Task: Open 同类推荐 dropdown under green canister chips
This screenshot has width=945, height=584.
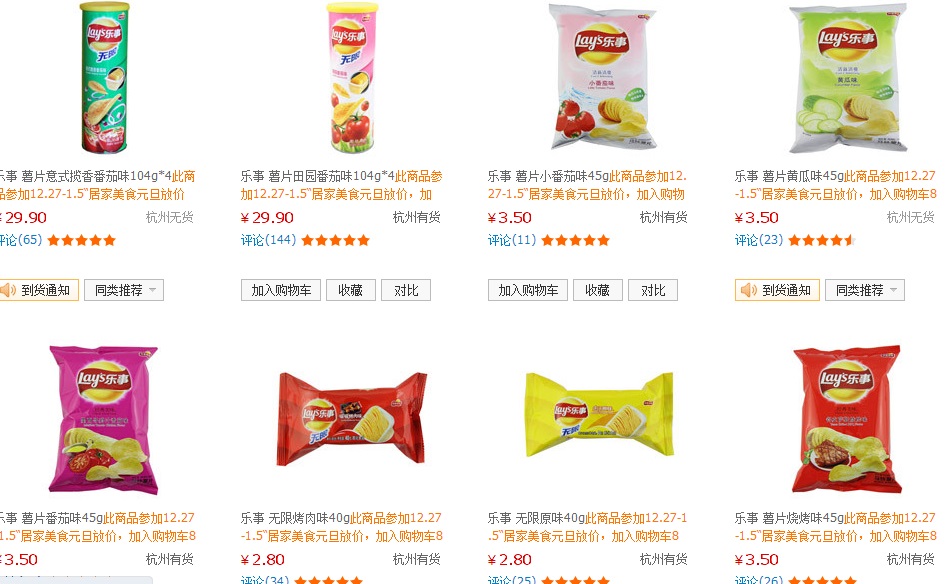Action: click(x=124, y=290)
